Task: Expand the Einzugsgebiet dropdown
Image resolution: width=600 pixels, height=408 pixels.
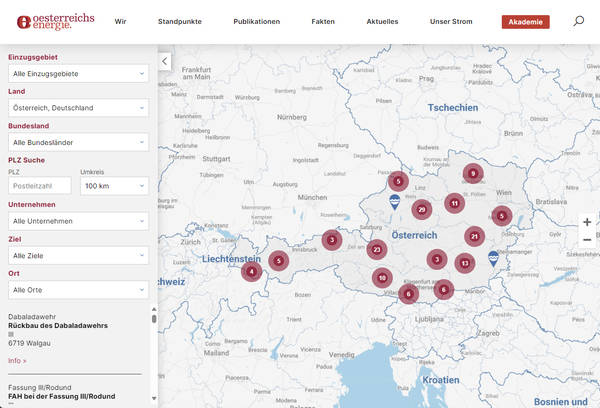Action: click(78, 74)
